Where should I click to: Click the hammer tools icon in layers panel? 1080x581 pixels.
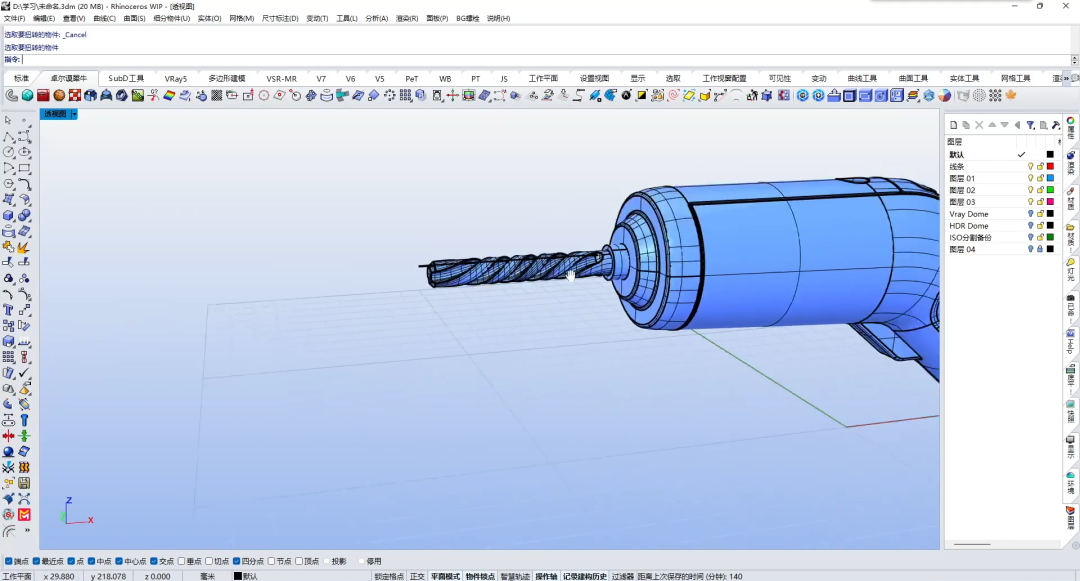1056,125
